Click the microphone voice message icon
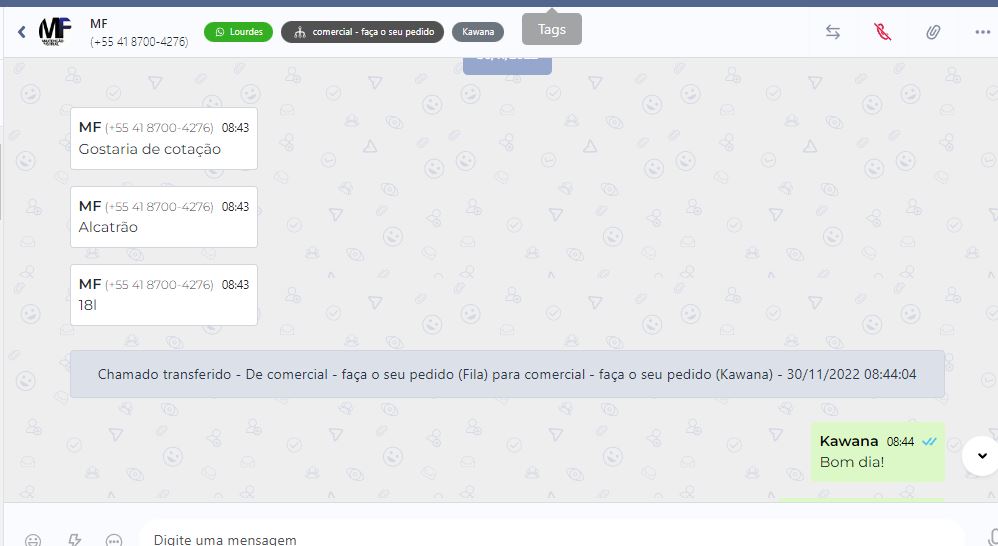998x546 pixels. (x=991, y=537)
